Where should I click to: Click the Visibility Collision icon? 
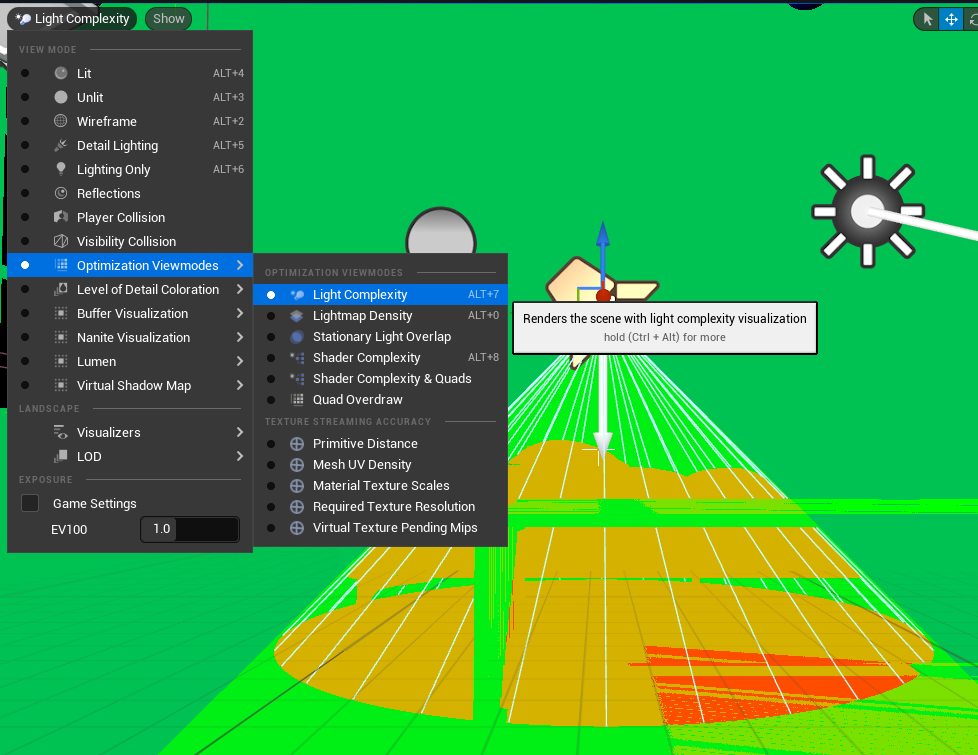(61, 241)
